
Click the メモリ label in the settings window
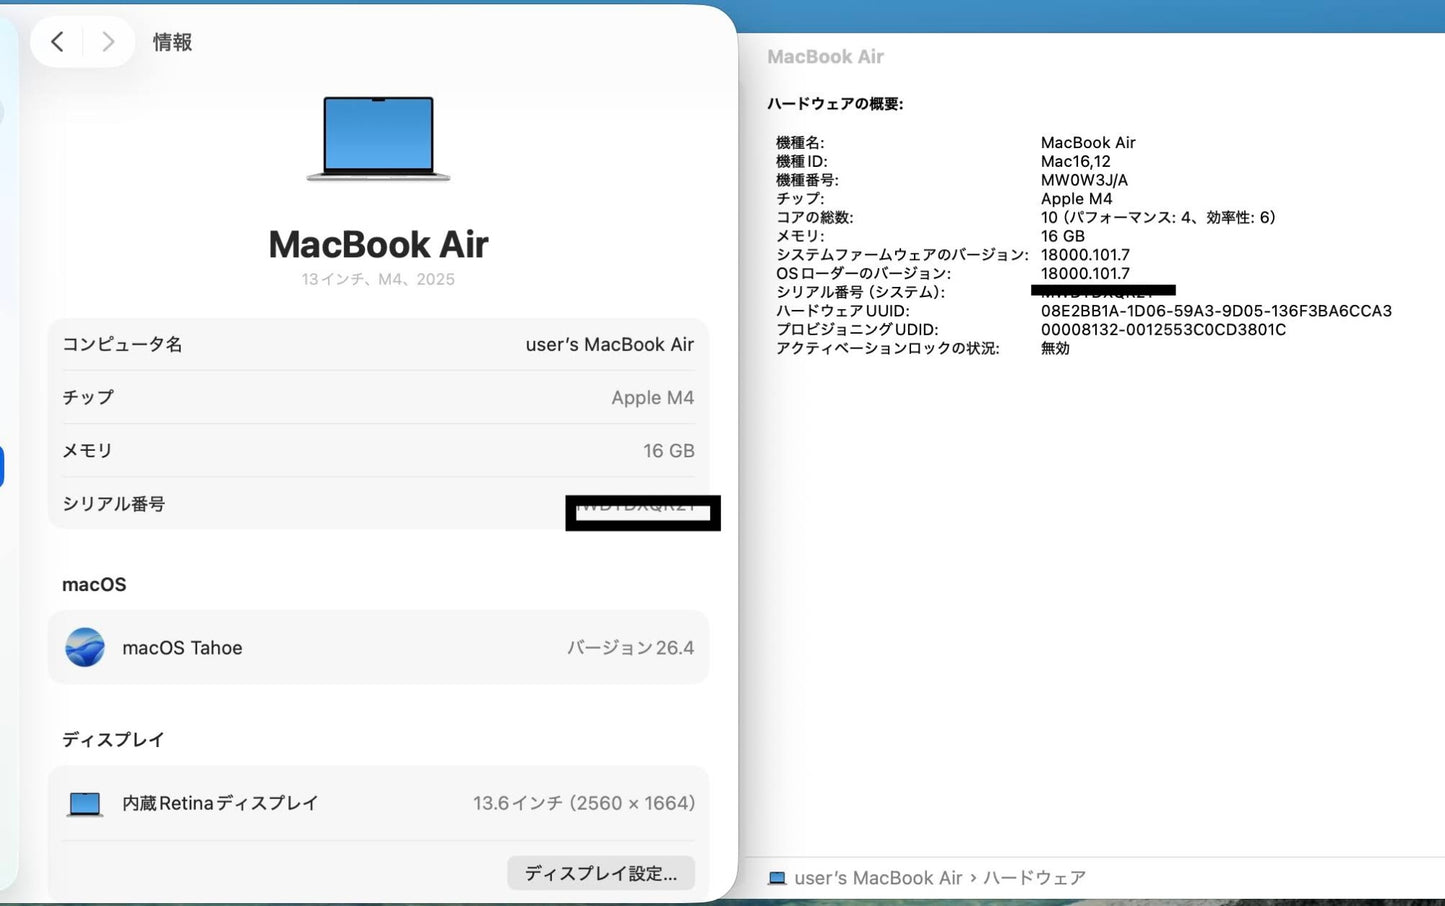coord(87,451)
